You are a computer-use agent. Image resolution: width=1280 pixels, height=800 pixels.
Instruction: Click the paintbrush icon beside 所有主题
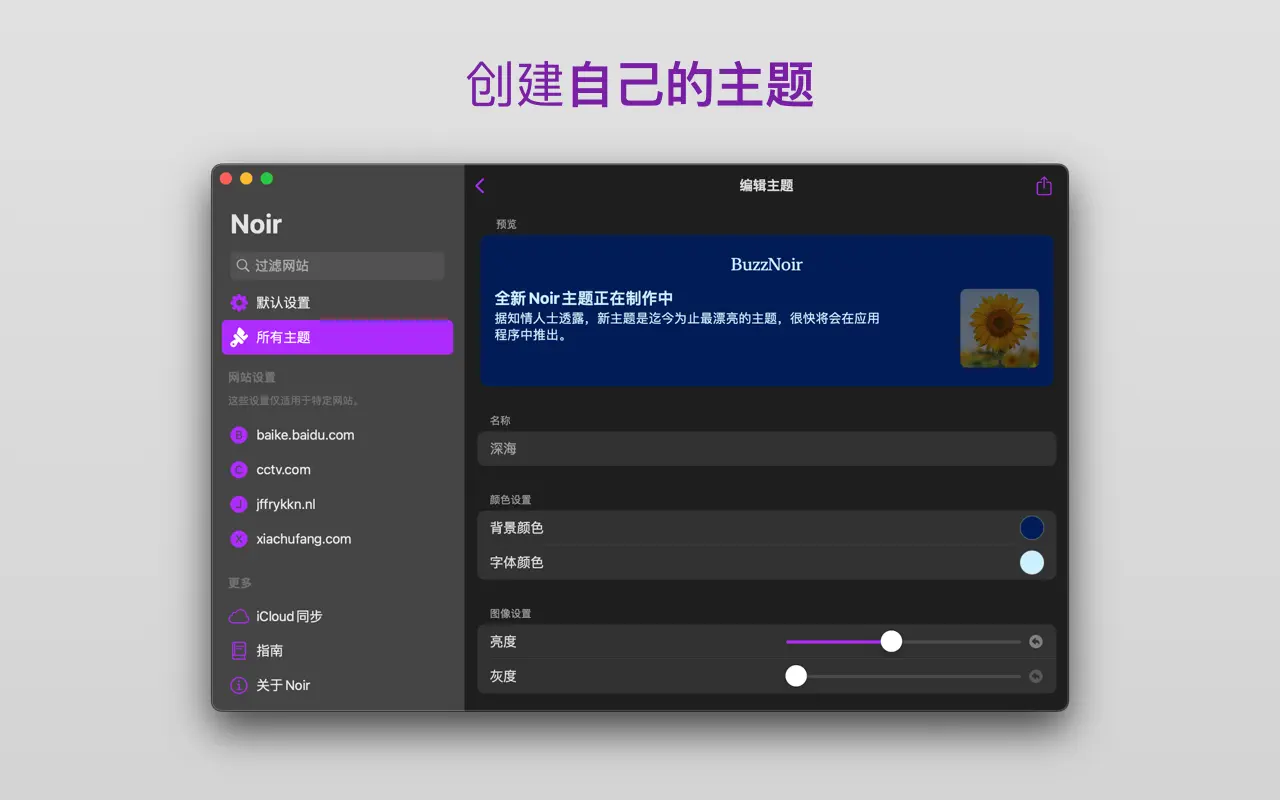point(239,337)
